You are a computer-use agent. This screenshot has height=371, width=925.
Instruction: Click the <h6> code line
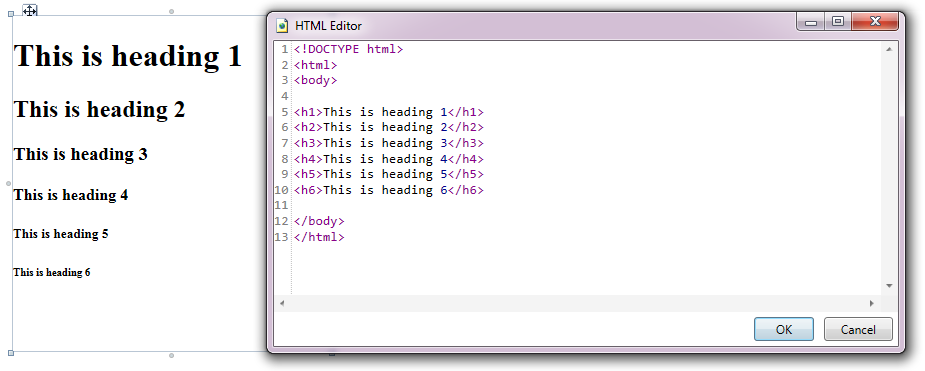click(389, 191)
